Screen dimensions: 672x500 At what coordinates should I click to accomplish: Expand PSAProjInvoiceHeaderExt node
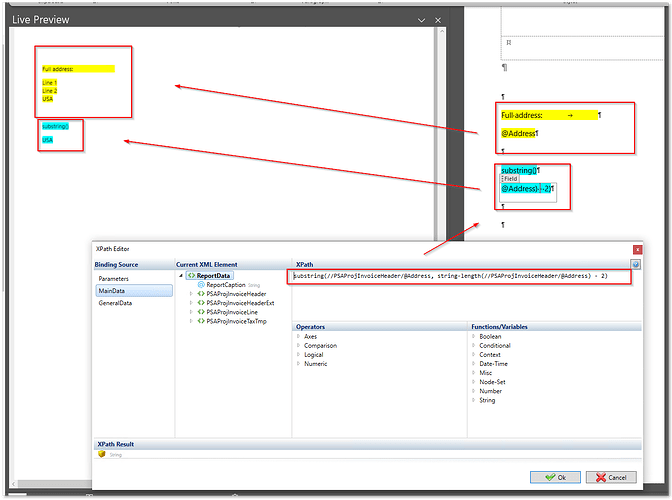[191, 303]
